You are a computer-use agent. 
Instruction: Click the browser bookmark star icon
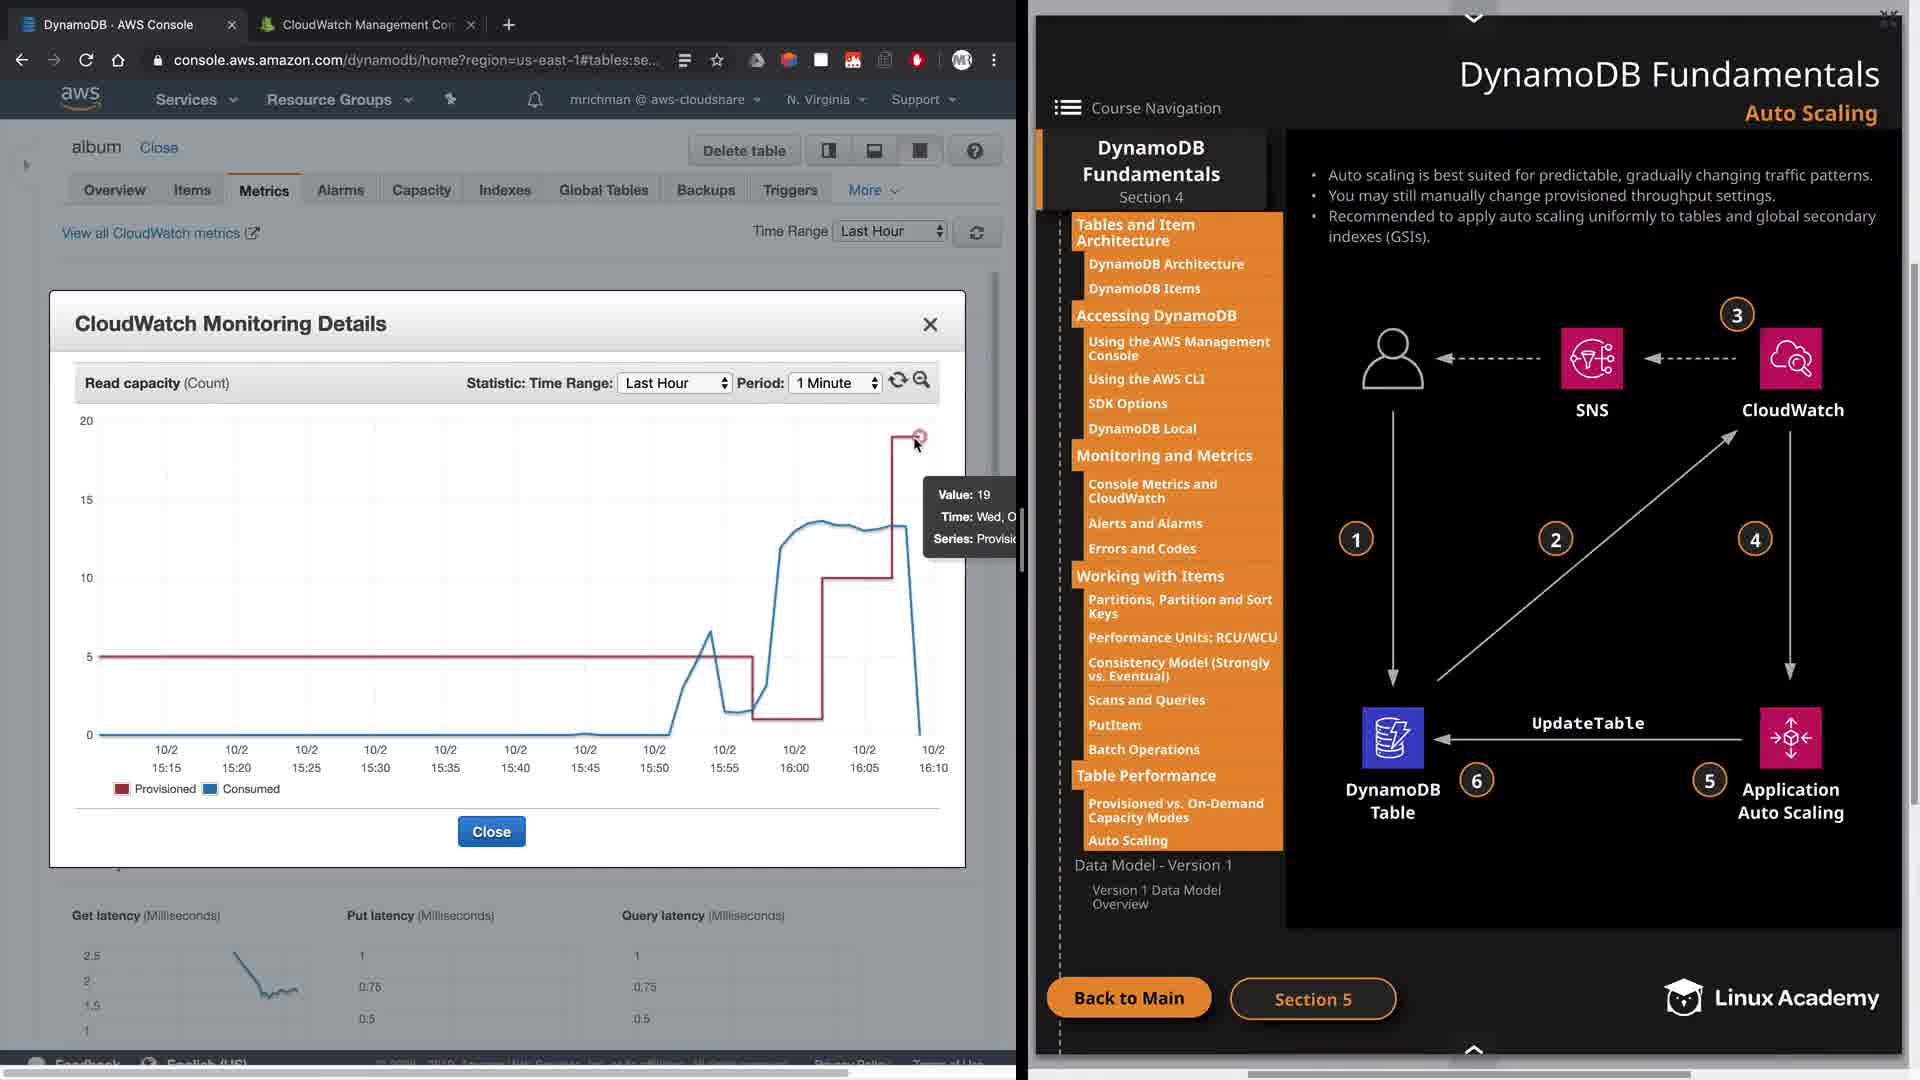[717, 60]
